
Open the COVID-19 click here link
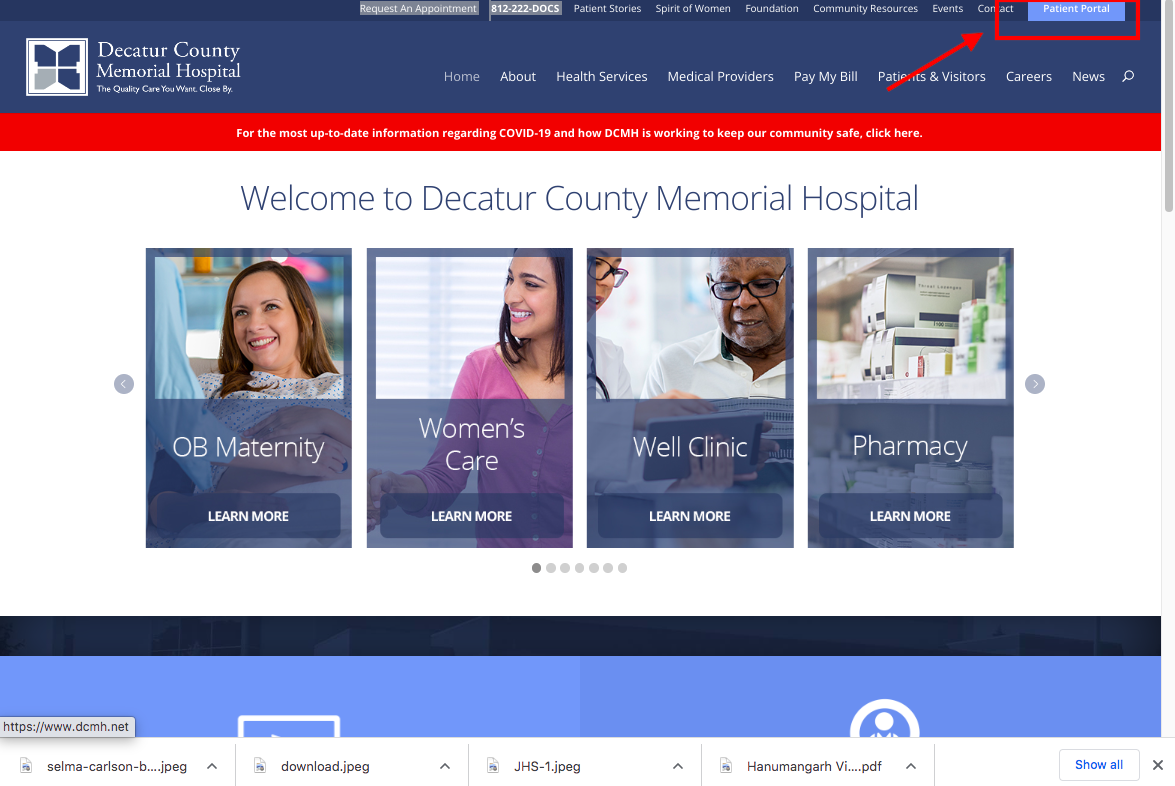click(892, 132)
